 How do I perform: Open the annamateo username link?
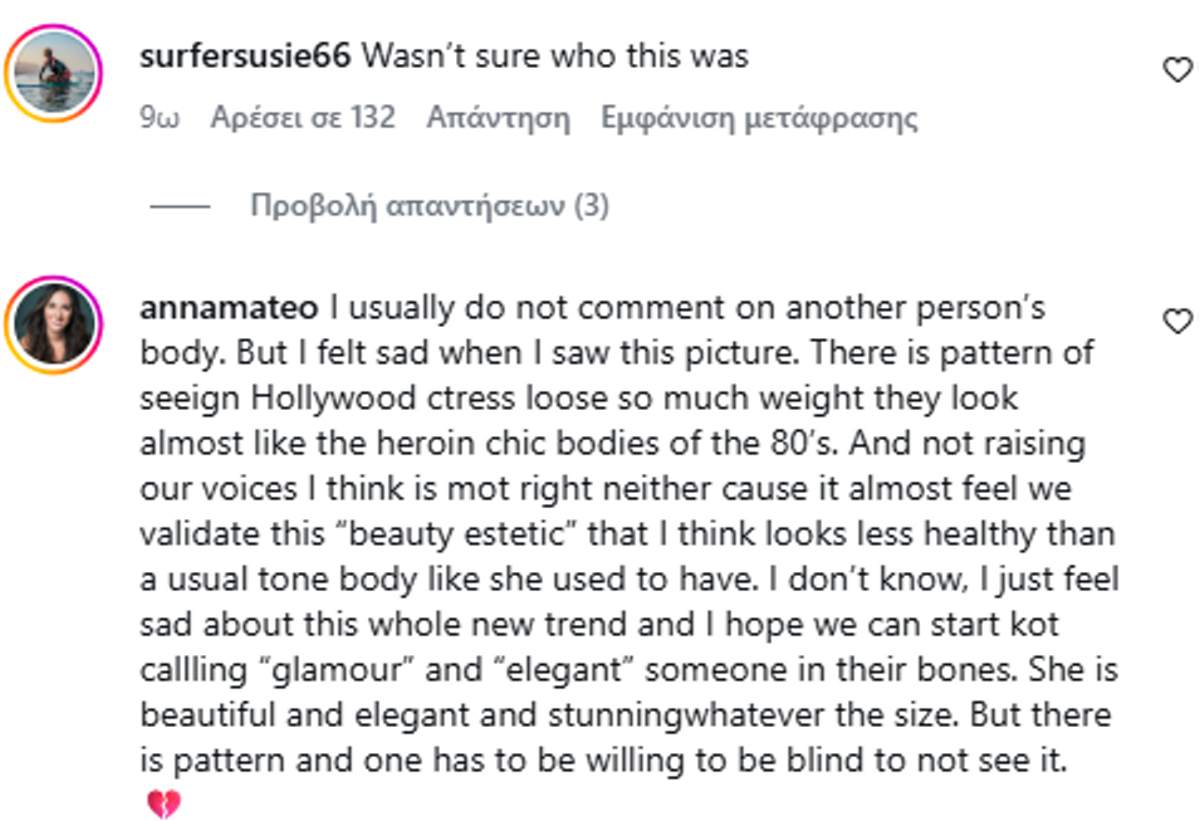click(x=229, y=307)
